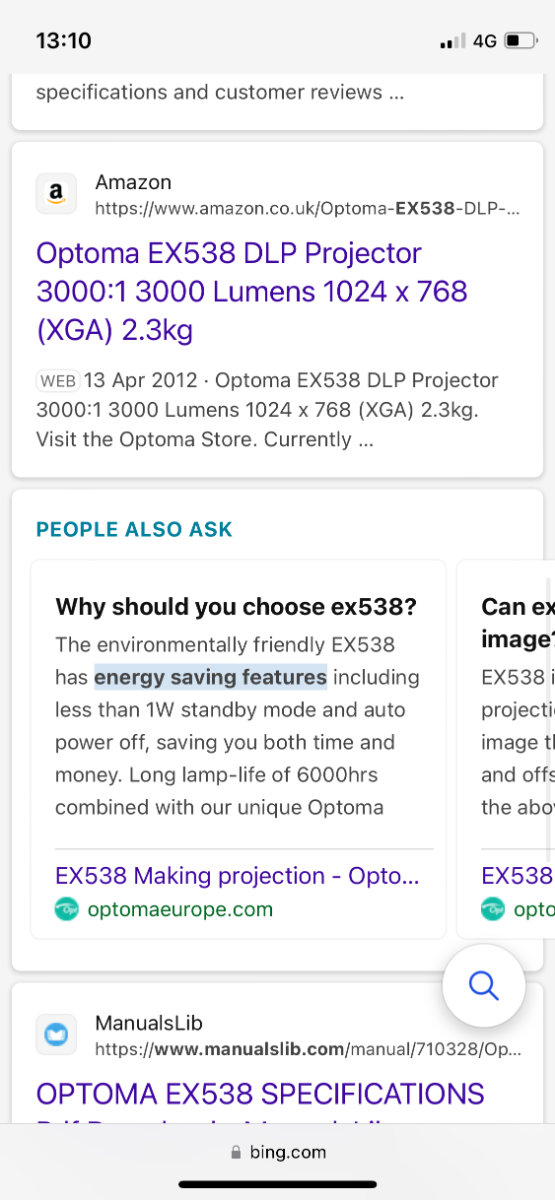The height and width of the screenshot is (1200, 555).
Task: Tap the Amazon URL under site name
Action: point(307,209)
